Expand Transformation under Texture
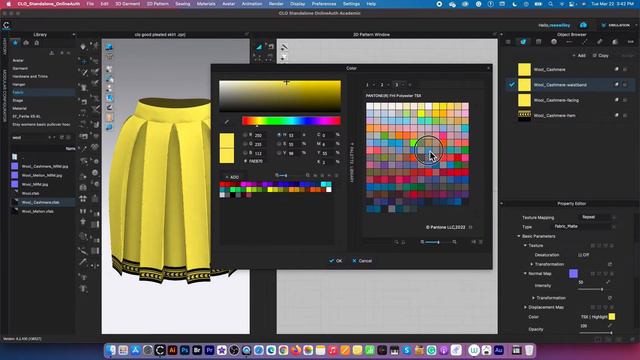640x360 pixels. point(532,264)
